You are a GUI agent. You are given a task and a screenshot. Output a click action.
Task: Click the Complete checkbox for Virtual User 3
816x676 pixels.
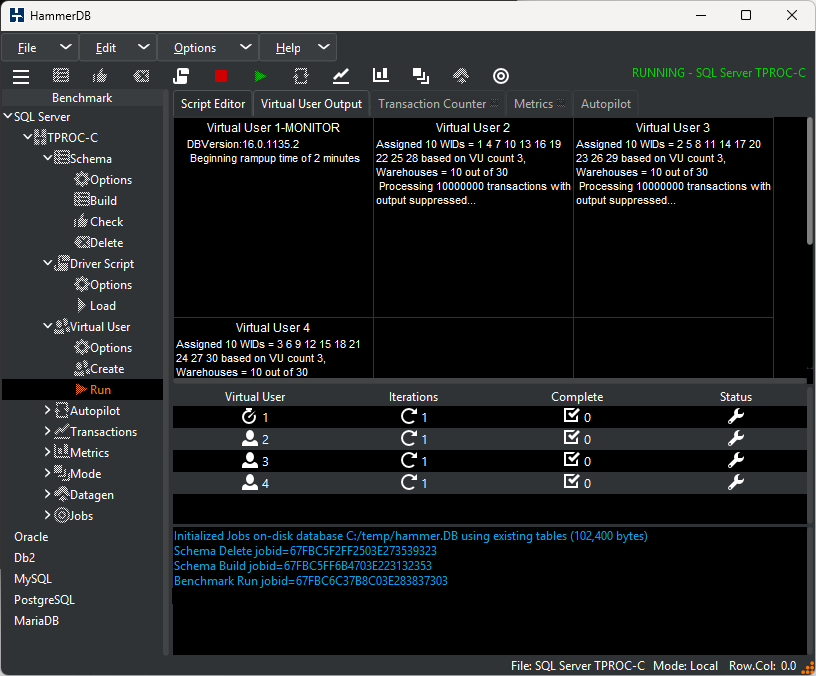(571, 460)
